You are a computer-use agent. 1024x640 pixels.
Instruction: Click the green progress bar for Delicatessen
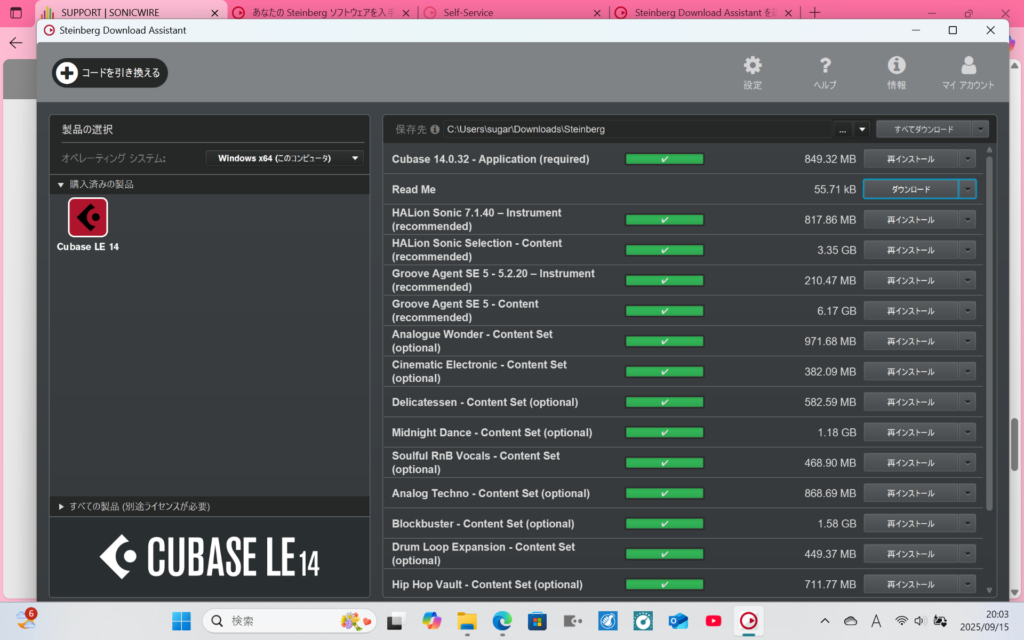click(x=664, y=402)
